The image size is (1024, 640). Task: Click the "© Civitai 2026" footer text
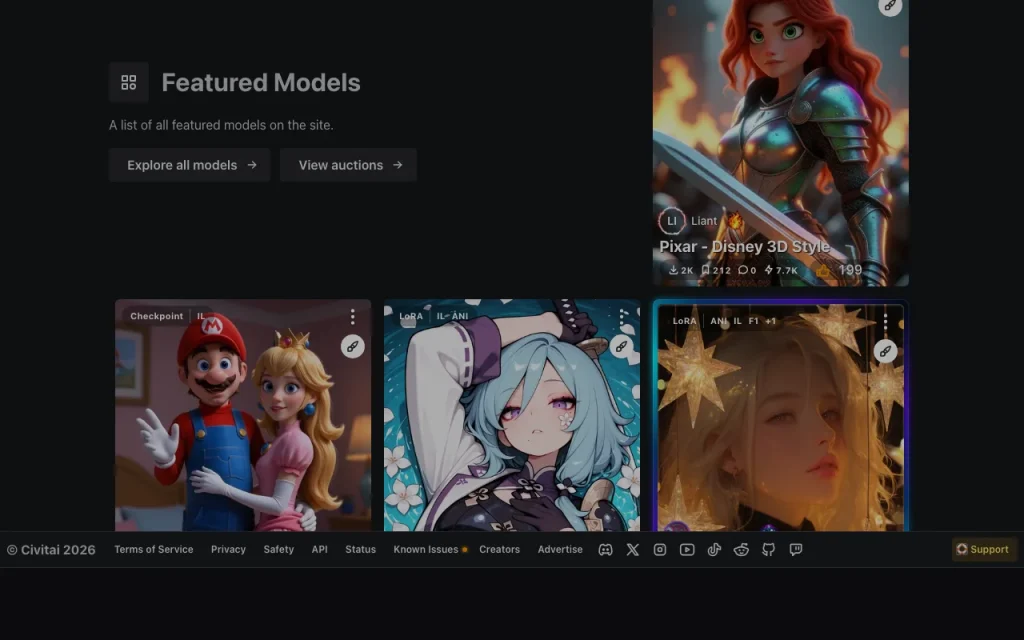point(51,550)
